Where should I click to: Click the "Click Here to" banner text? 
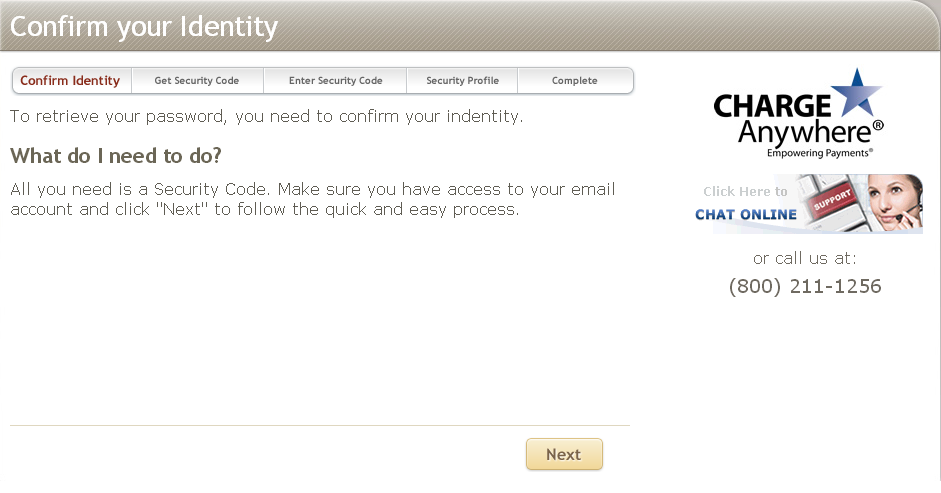click(x=745, y=191)
